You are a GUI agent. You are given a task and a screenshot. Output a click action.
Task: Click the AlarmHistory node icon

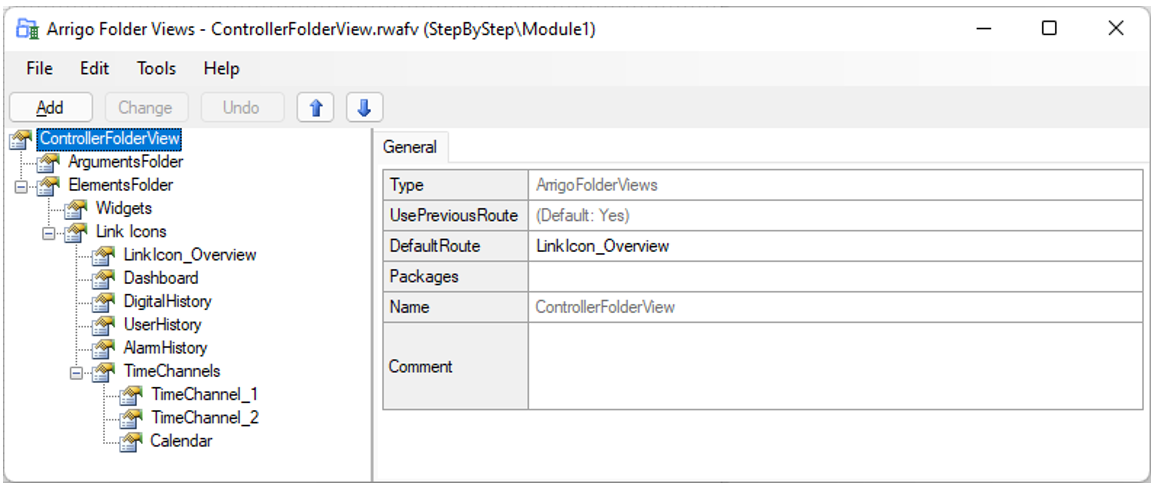pyautogui.click(x=104, y=348)
